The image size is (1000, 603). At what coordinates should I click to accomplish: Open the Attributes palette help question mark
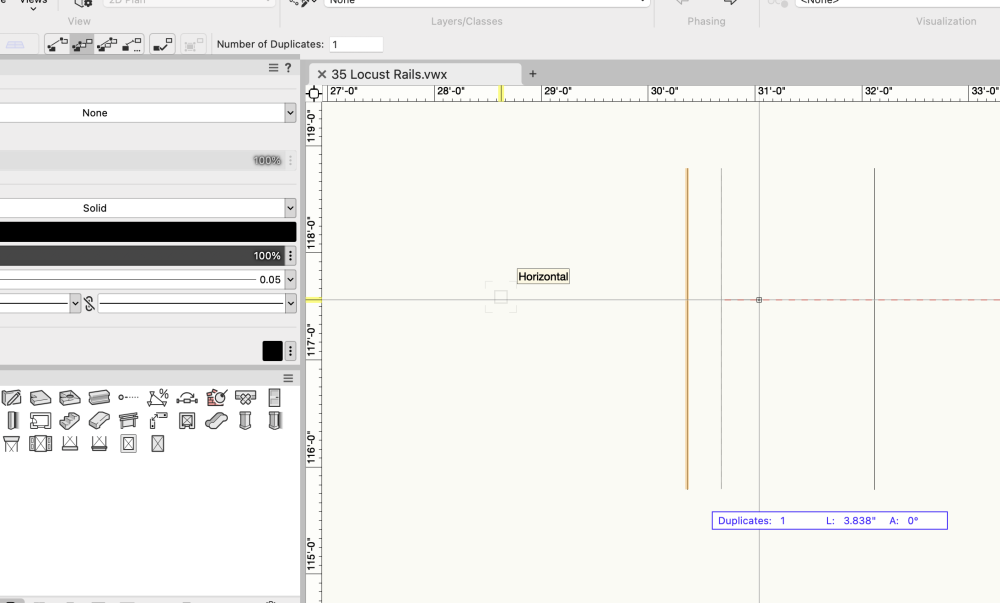pyautogui.click(x=288, y=68)
